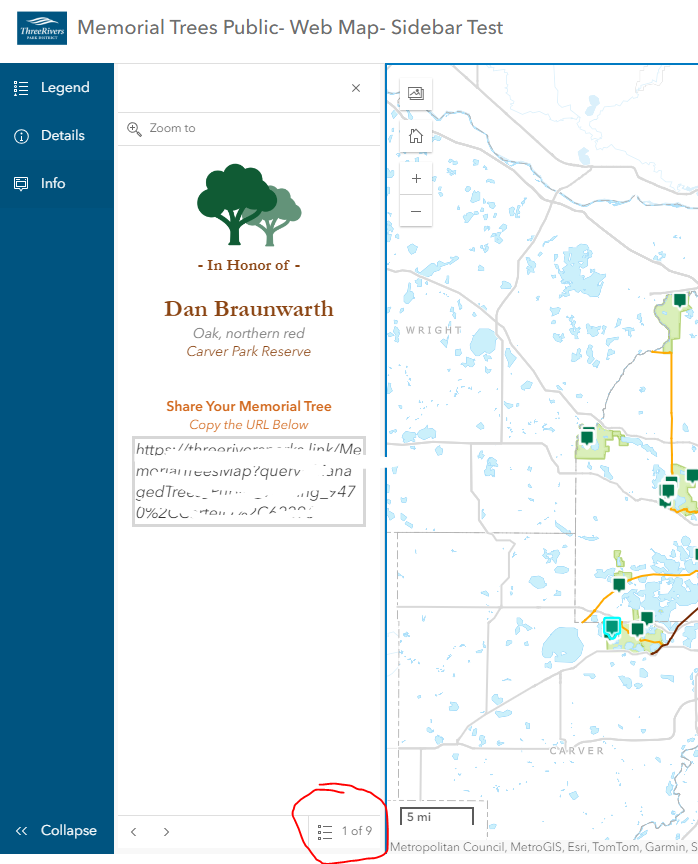Screen dimensions: 698x864
Task: Click the Copy the URL Below text
Action: point(249,425)
